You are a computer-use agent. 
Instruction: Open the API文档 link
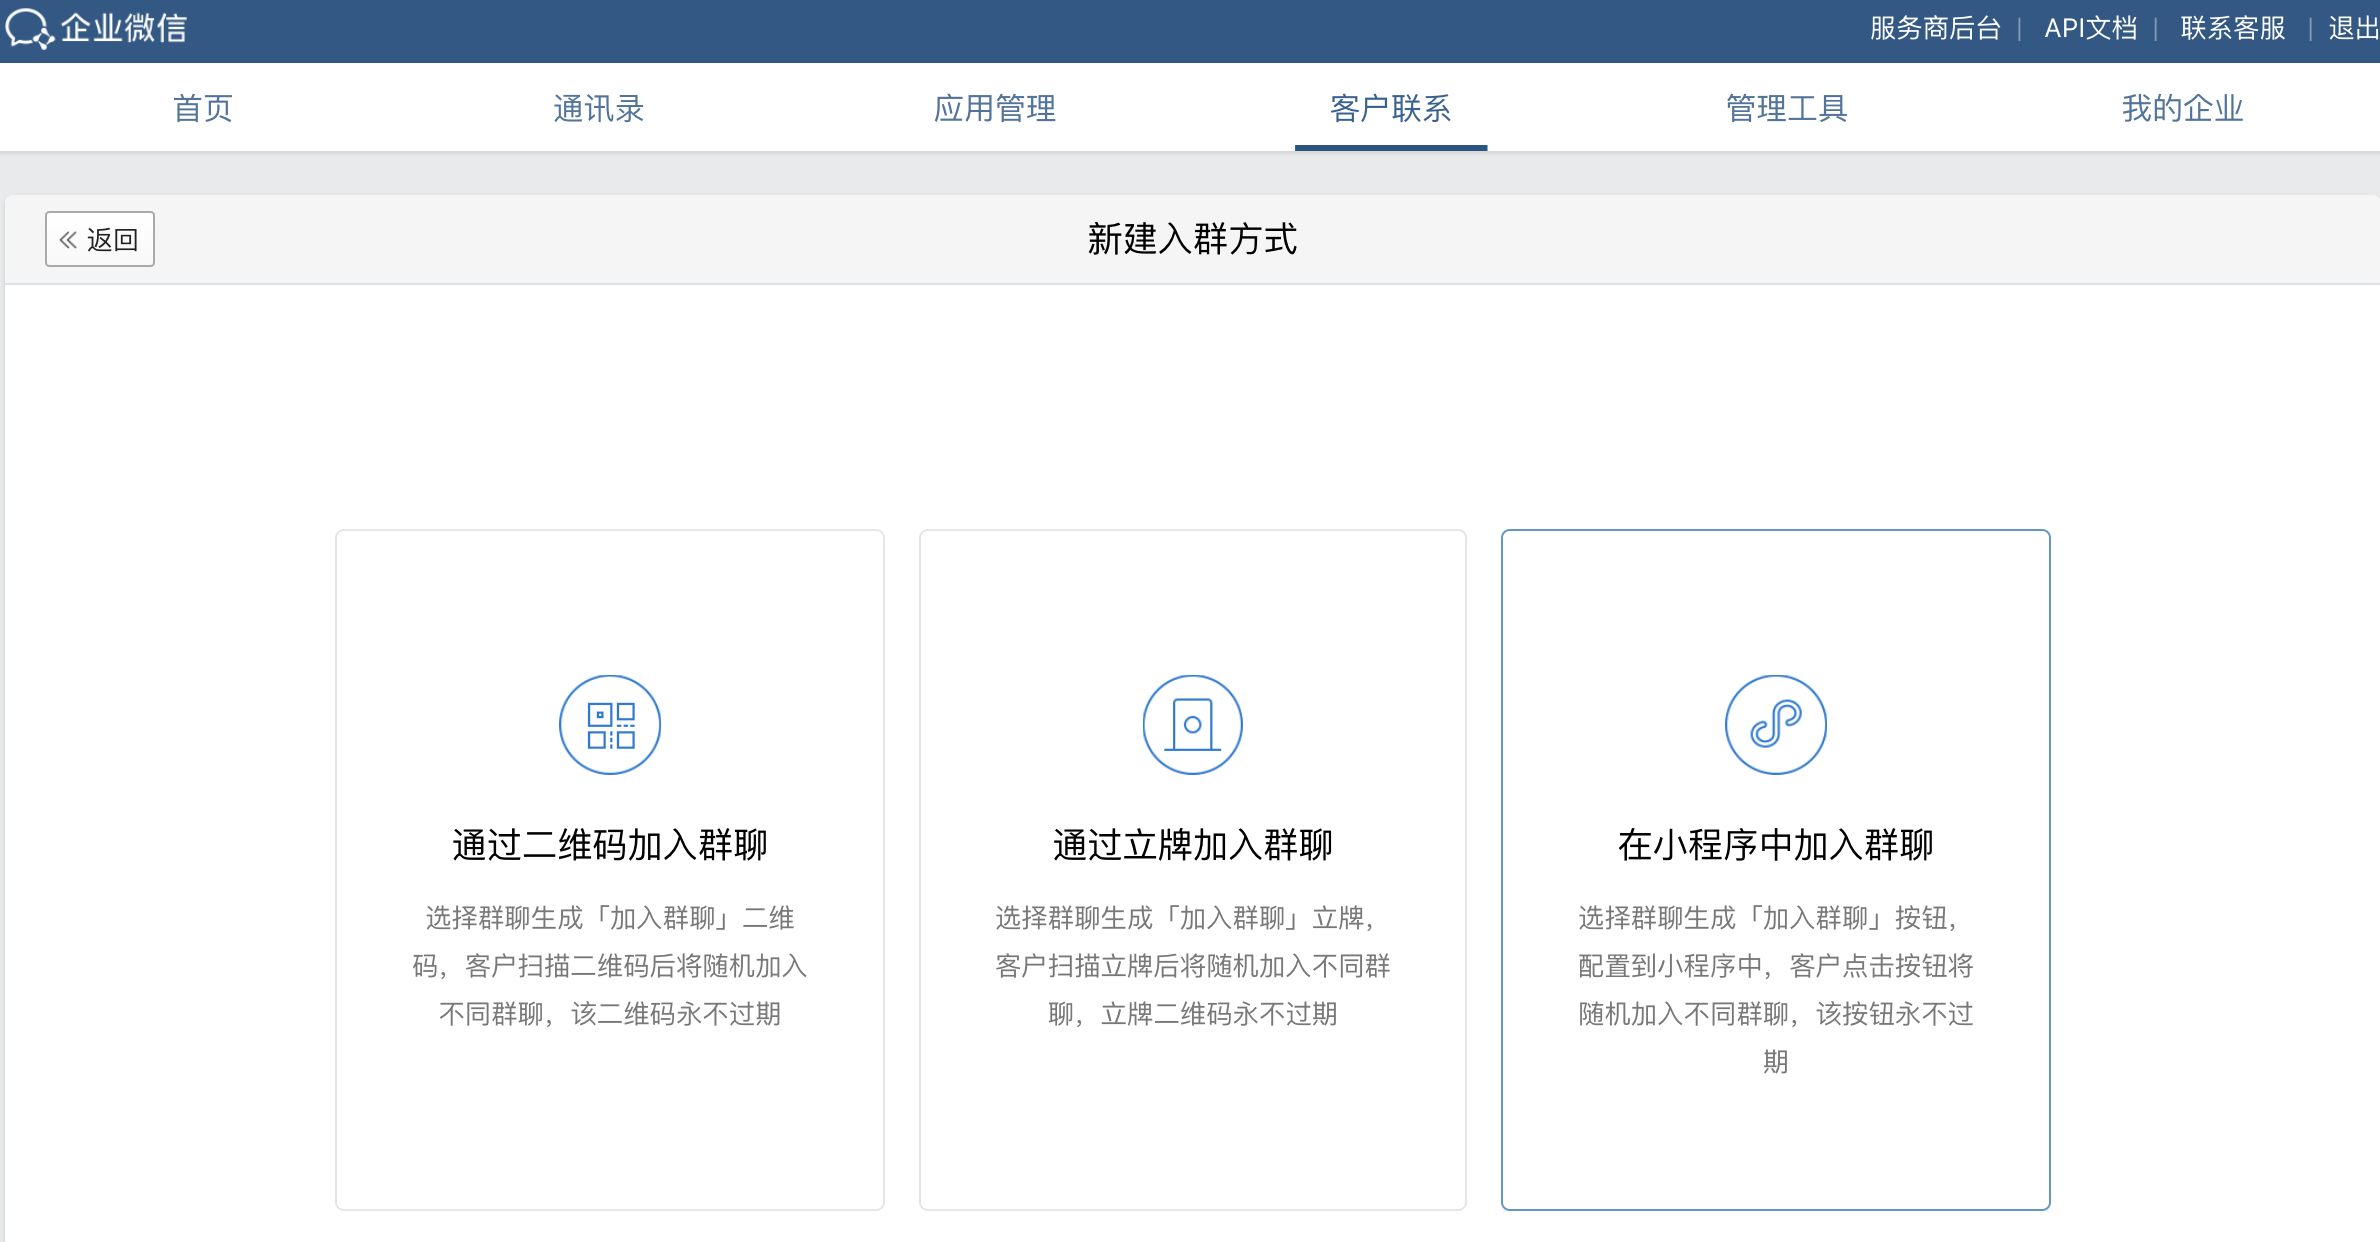click(2090, 28)
